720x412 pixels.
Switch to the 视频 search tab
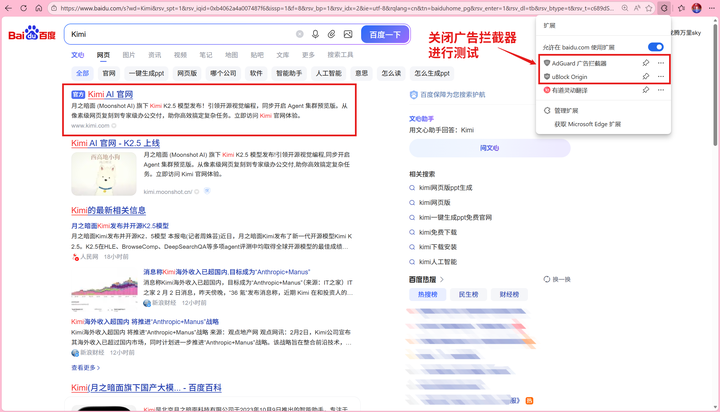(180, 55)
